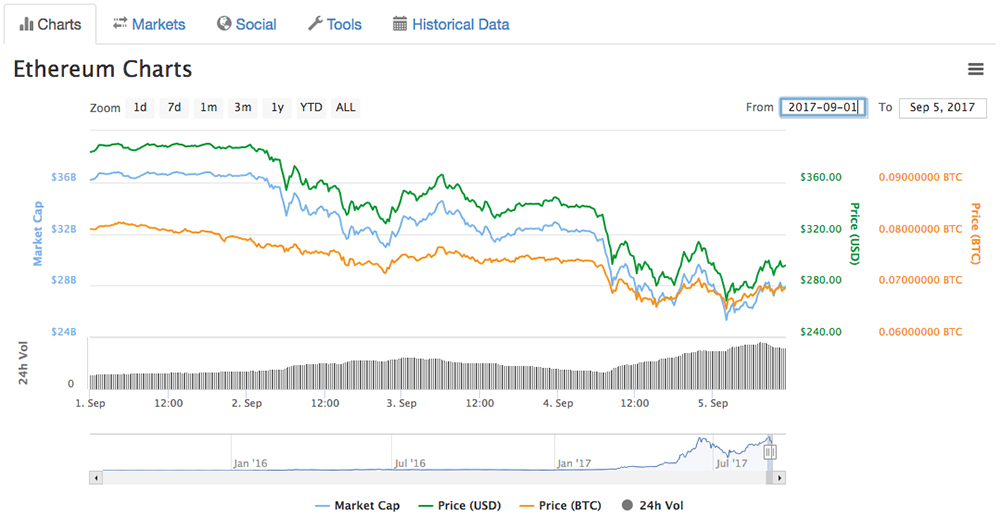Click the $240.00 price axis label
This screenshot has width=1000, height=517.
(x=821, y=331)
